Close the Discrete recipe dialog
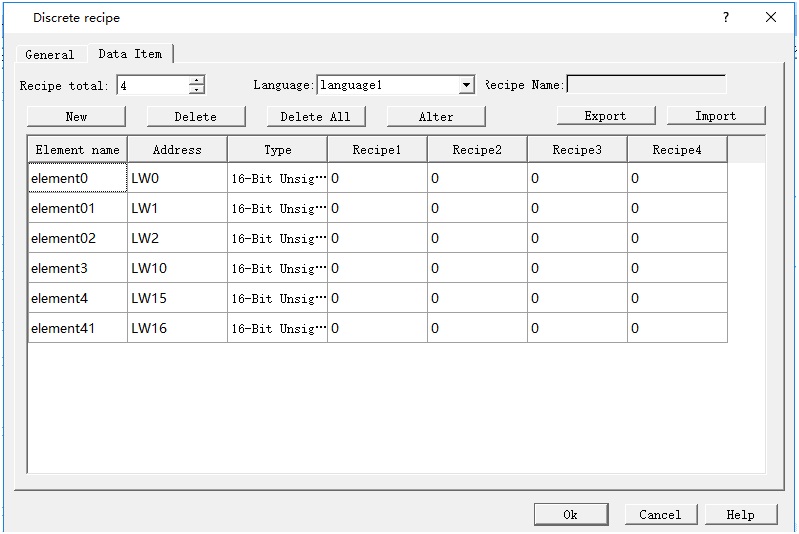The image size is (799, 534). (771, 17)
